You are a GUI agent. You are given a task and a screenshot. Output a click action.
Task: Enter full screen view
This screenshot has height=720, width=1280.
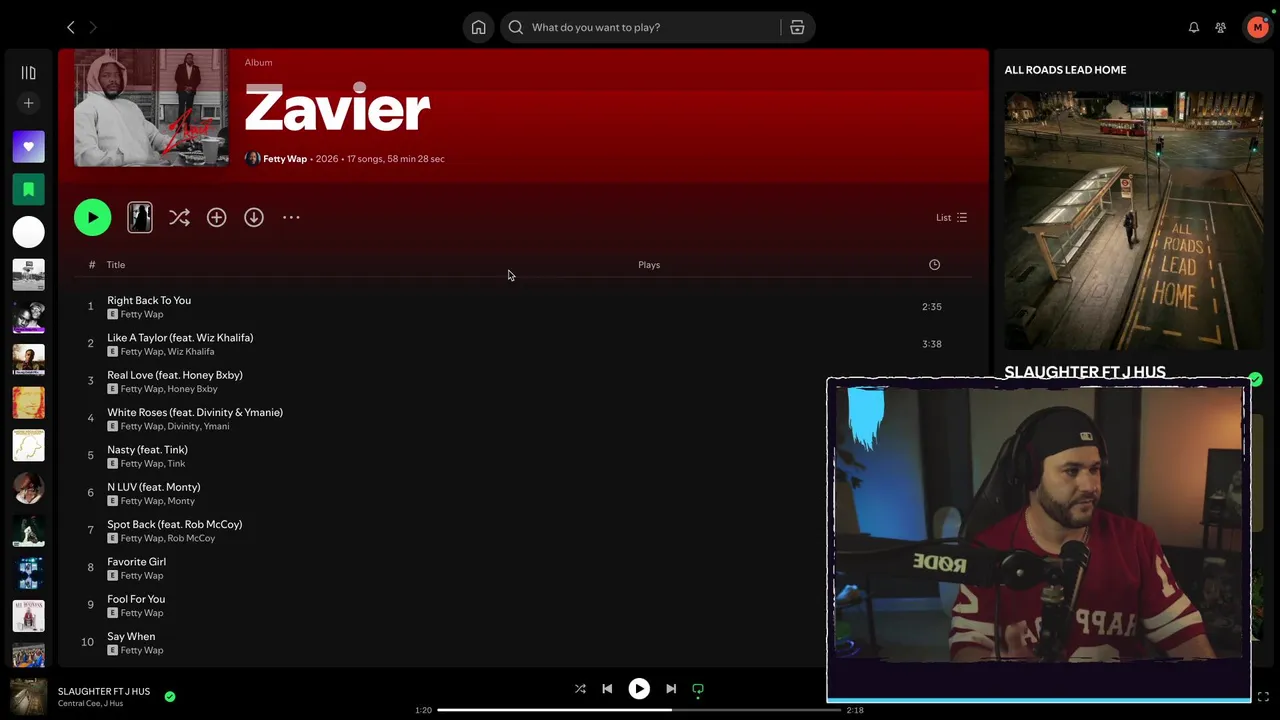(x=1263, y=697)
